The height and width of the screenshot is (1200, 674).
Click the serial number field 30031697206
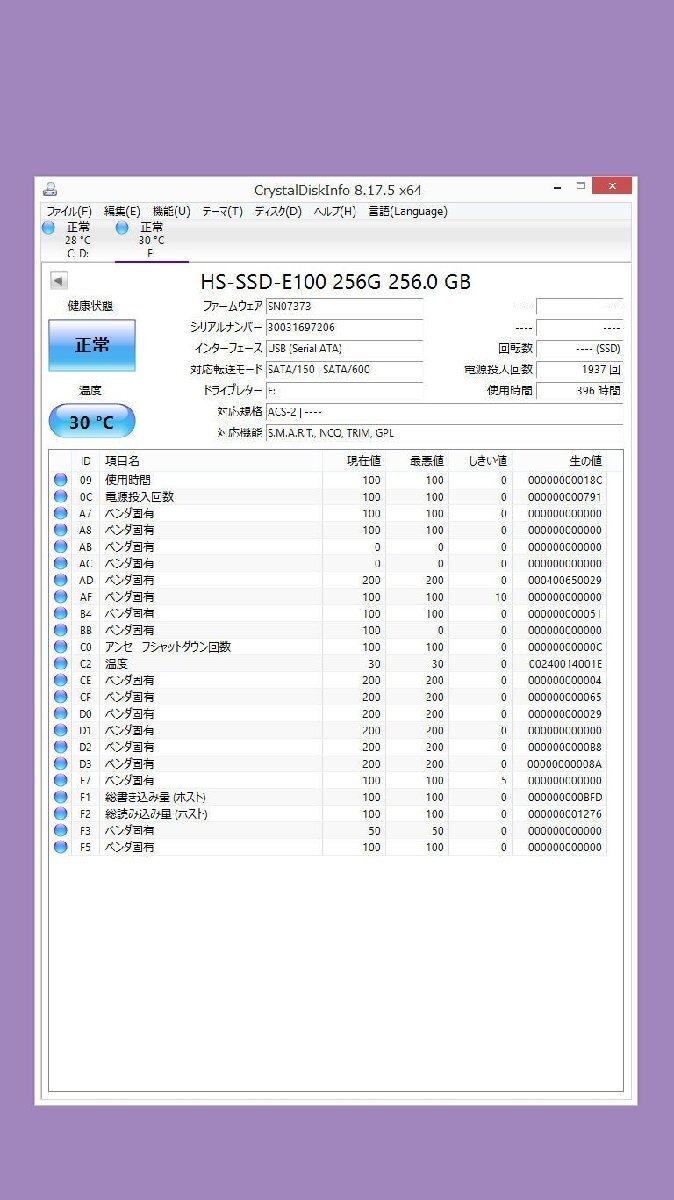pos(344,327)
